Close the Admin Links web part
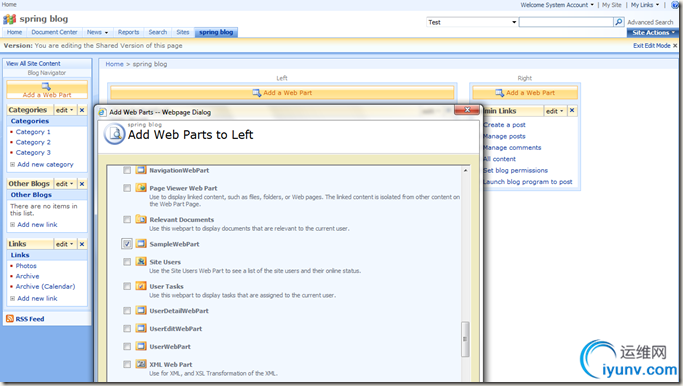This screenshot has width=683, height=386. (572, 111)
